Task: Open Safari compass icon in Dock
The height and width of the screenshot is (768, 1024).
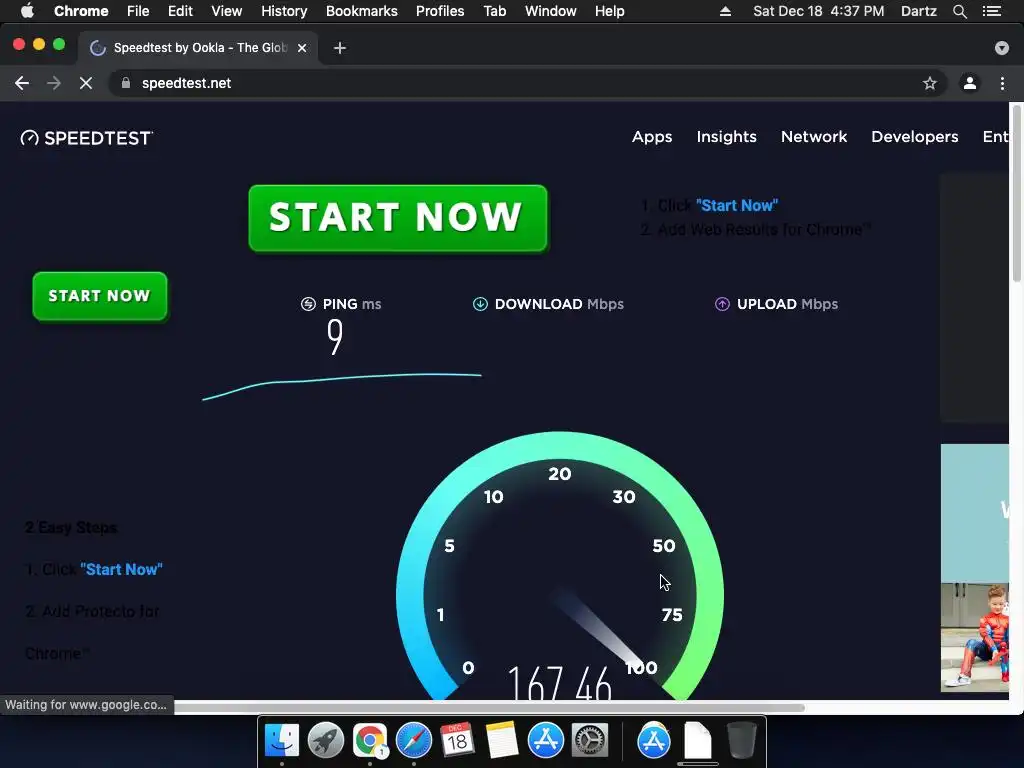Action: coord(414,741)
